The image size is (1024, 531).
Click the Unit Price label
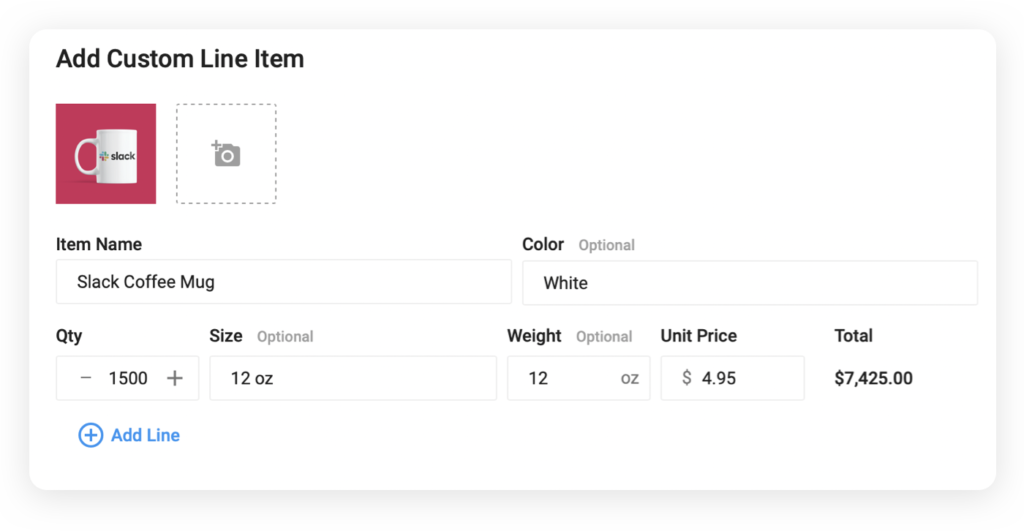699,336
